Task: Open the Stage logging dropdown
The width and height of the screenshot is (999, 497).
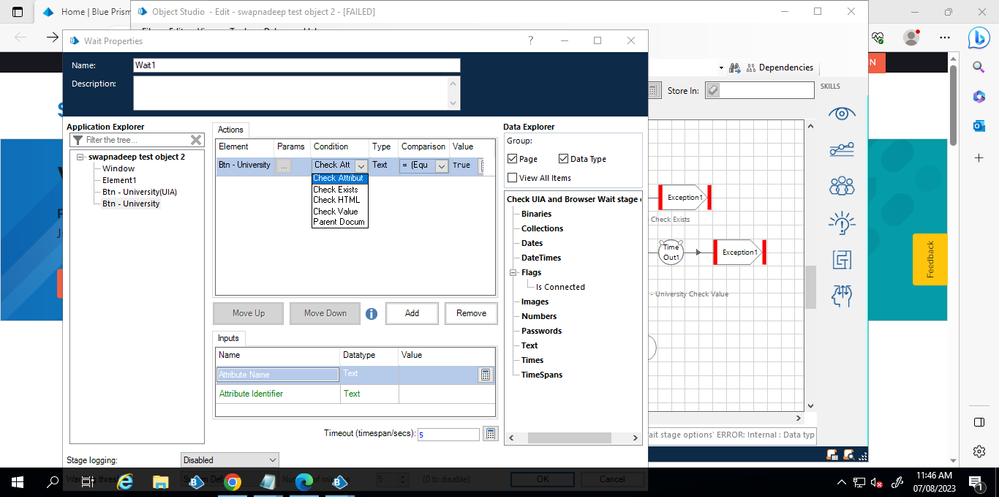Action: pos(229,459)
